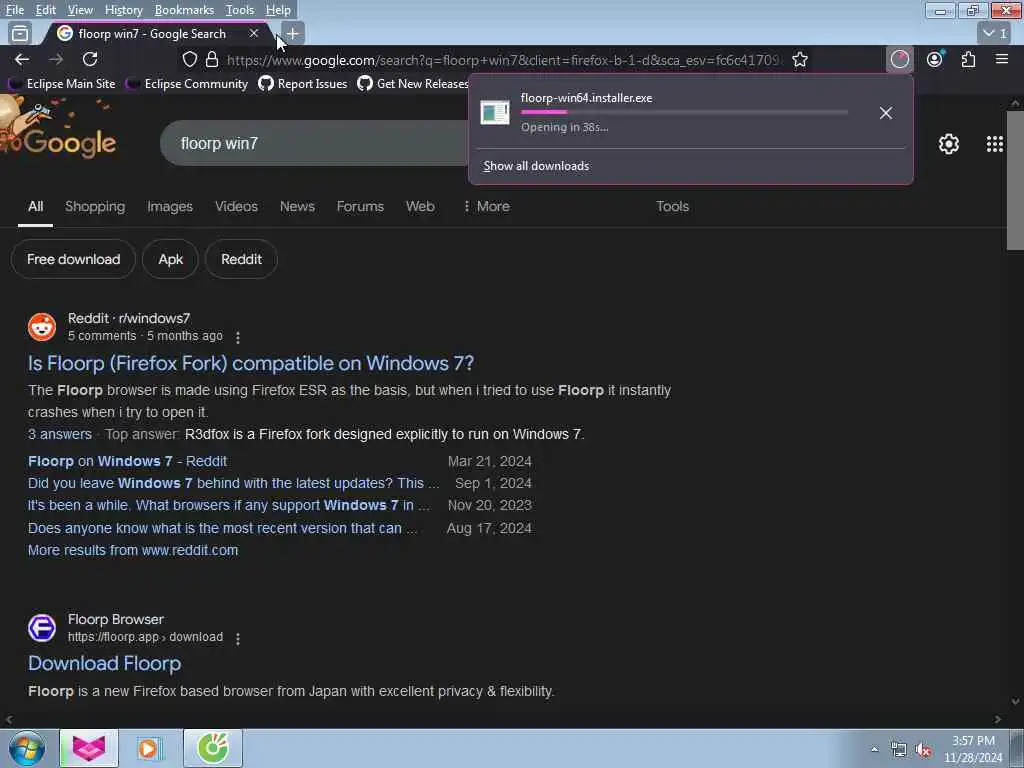Expand the More search filters menu
1024x768 pixels.
(487, 206)
